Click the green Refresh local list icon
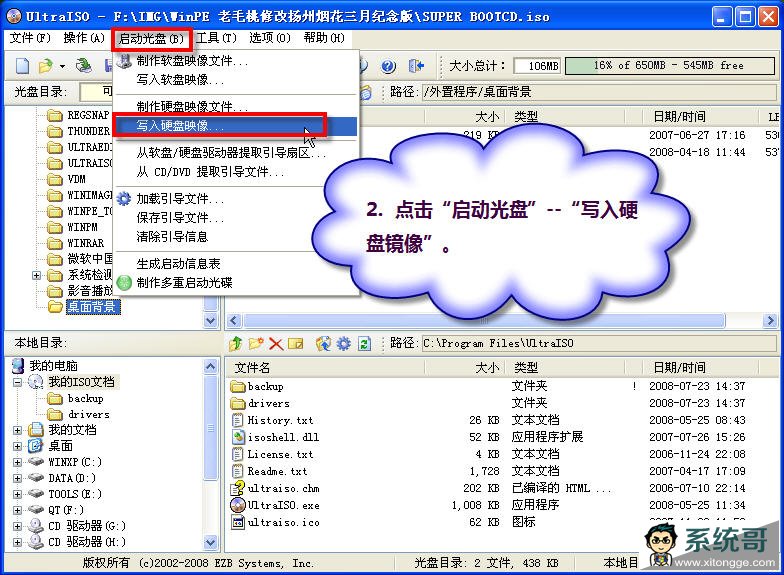Screen dimensions: 784x575 tap(364, 344)
